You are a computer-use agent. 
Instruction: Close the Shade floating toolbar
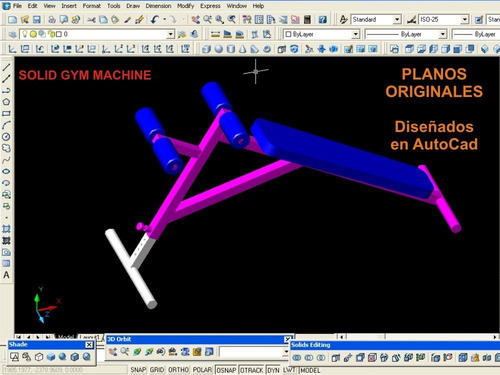click(x=89, y=345)
